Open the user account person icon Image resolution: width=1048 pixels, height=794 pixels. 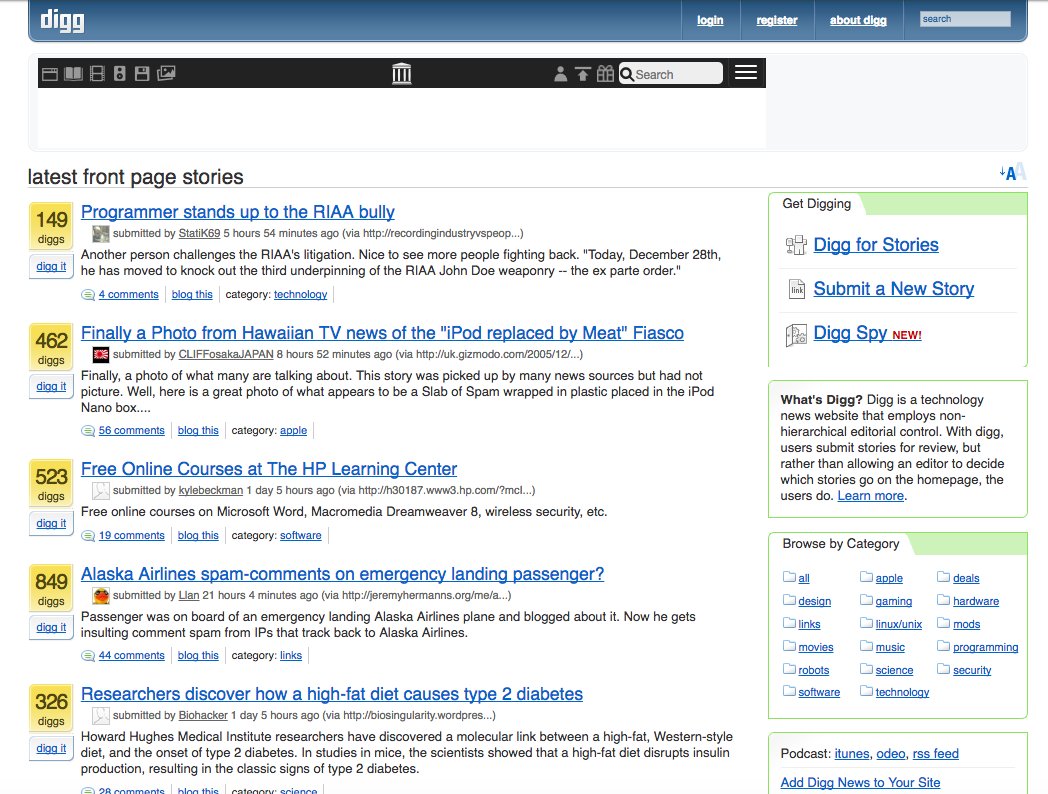click(561, 74)
